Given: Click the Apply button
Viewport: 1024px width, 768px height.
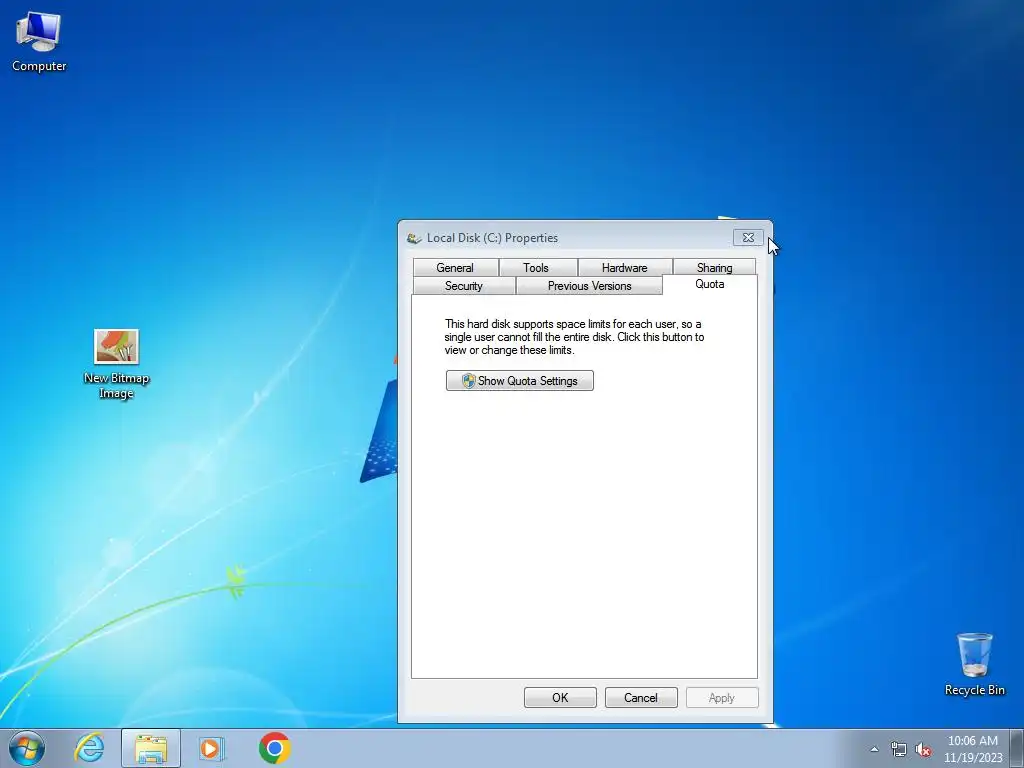Looking at the screenshot, I should 722,697.
